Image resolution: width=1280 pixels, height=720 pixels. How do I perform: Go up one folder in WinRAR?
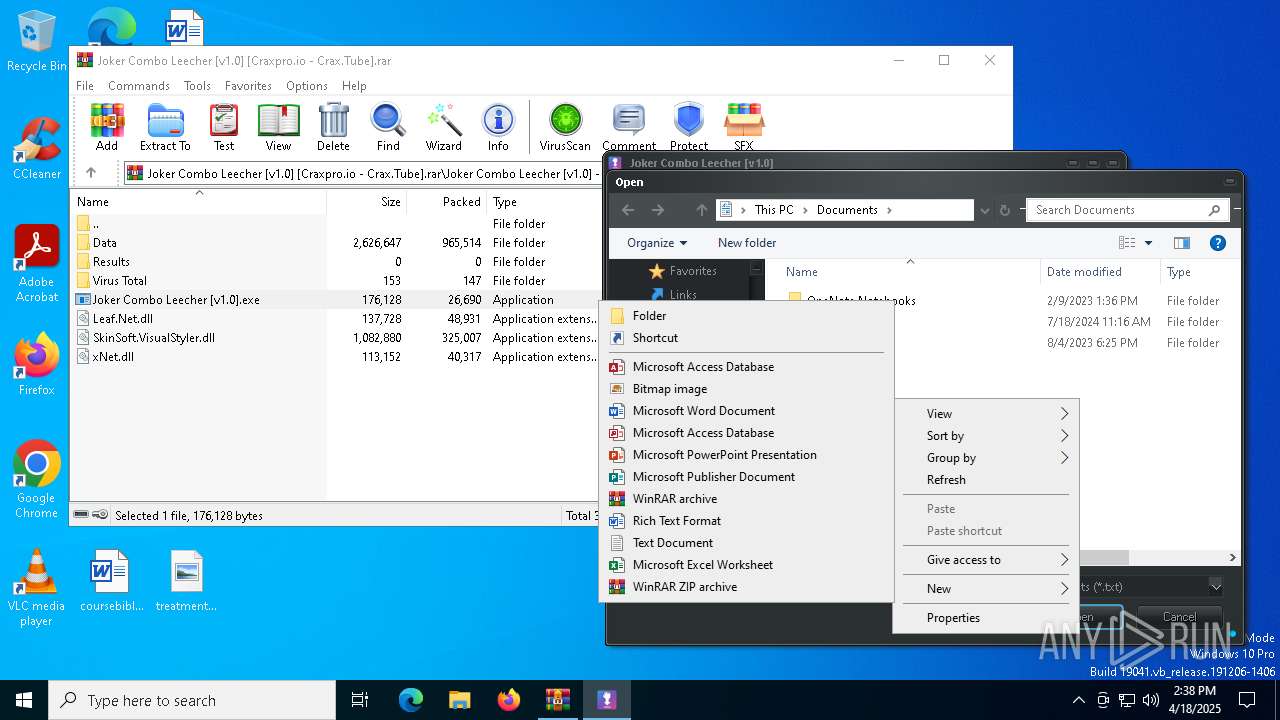tap(91, 173)
